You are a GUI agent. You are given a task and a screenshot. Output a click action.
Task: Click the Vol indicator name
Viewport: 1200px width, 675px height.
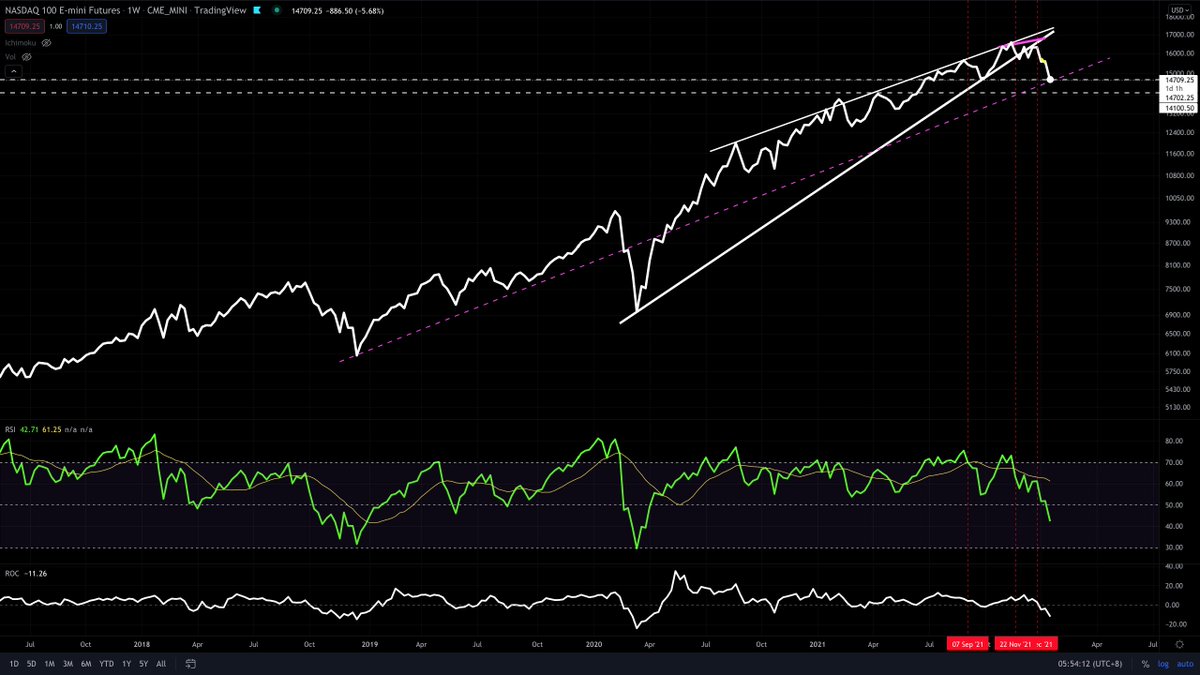pyautogui.click(x=10, y=58)
